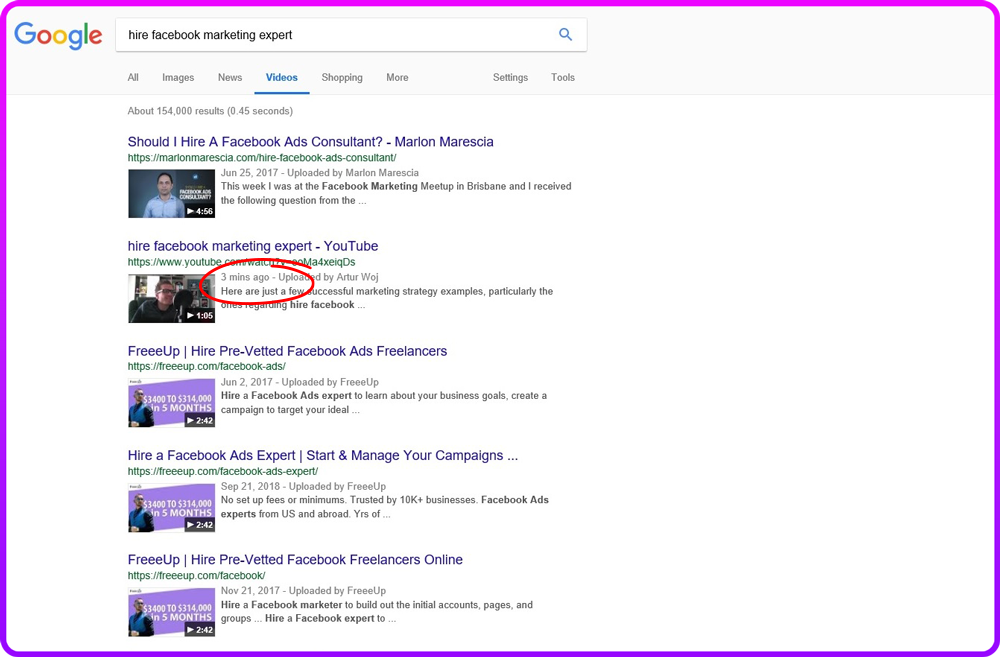Open 'FreeeUp | Hire Pre-Vetted Facebook Freelancers Online' result

tap(295, 559)
